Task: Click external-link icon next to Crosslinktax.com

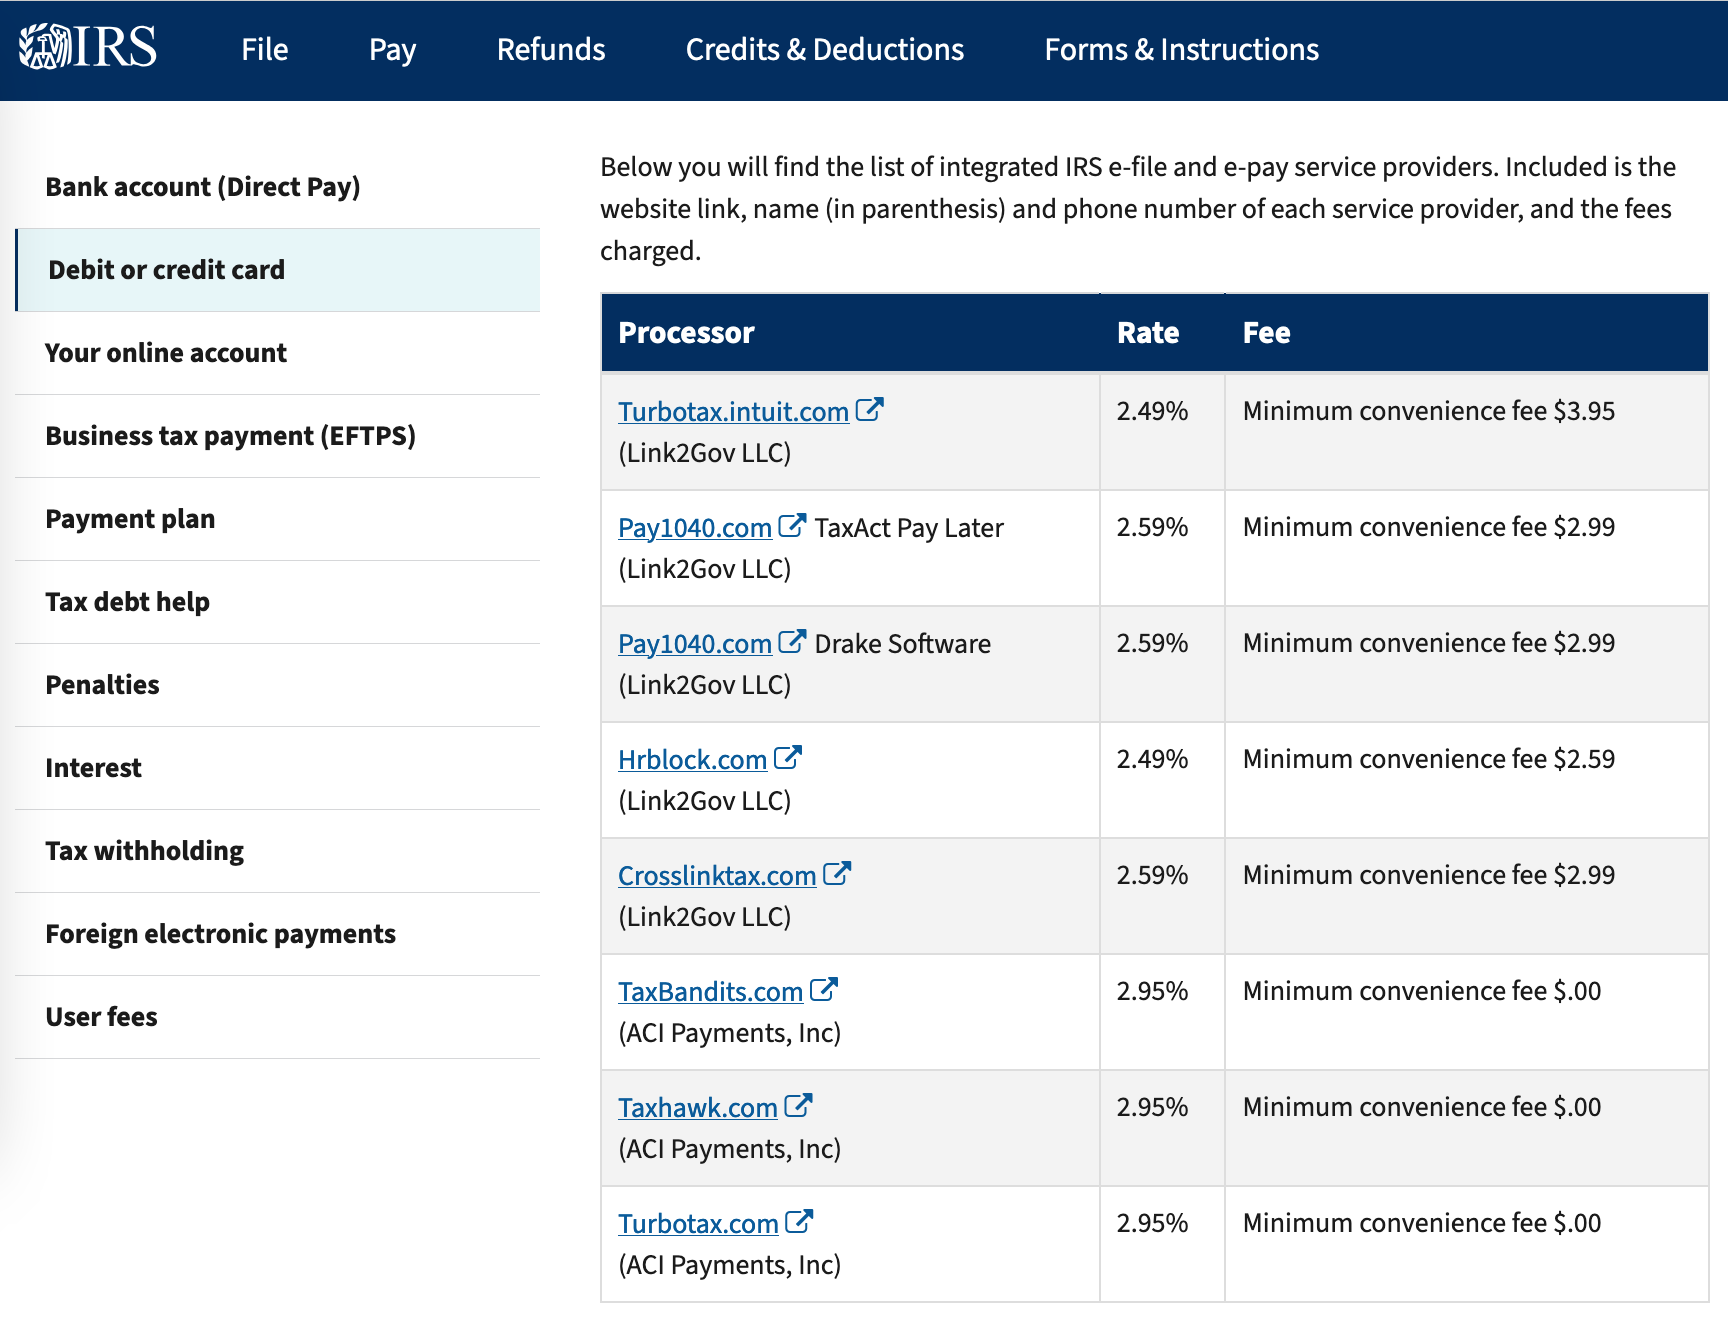Action: pos(836,874)
